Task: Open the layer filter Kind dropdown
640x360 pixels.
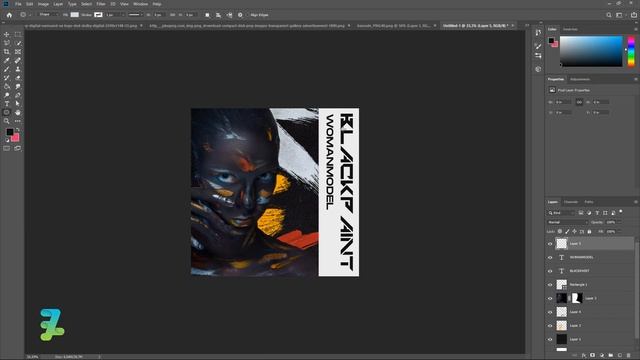Action: (x=561, y=213)
